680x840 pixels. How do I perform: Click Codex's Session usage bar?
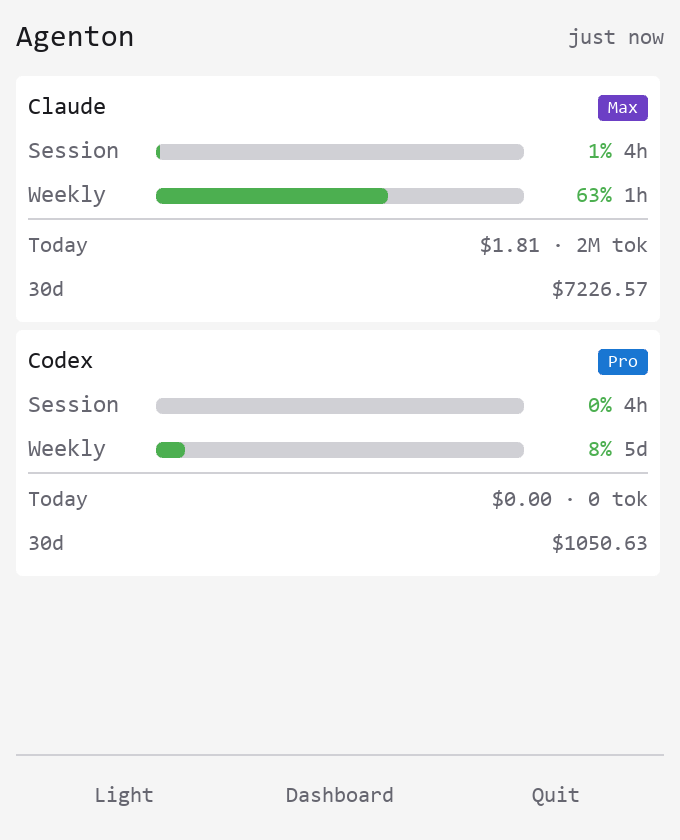[340, 406]
